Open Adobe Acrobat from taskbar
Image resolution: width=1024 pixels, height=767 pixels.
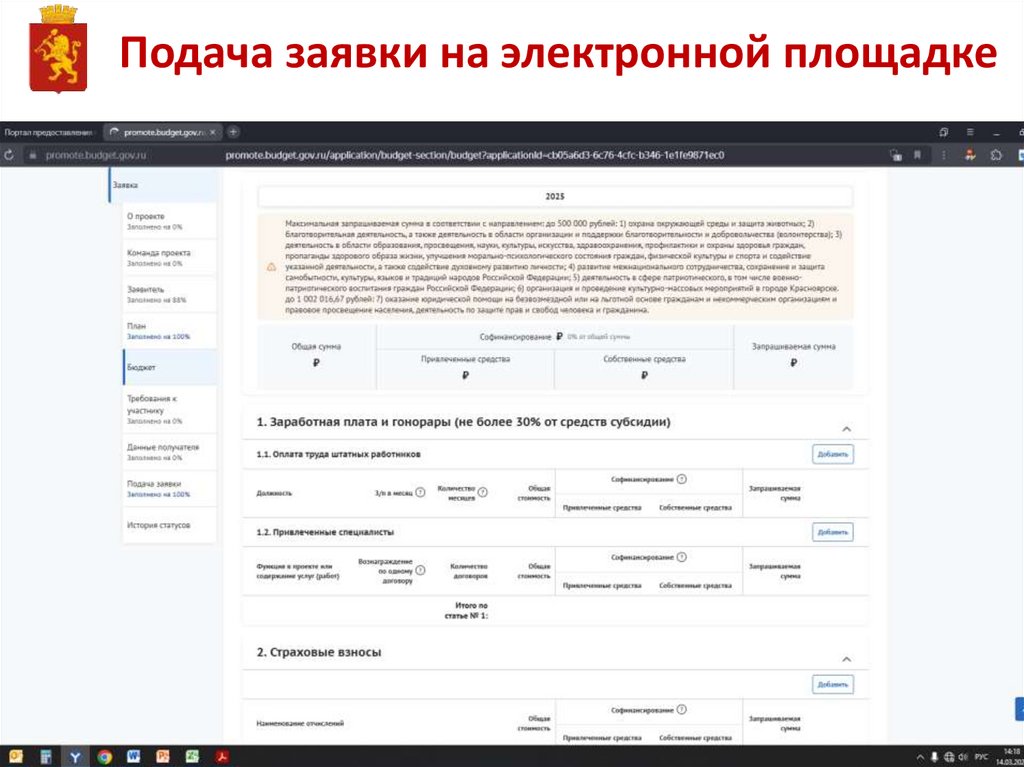pyautogui.click(x=222, y=757)
